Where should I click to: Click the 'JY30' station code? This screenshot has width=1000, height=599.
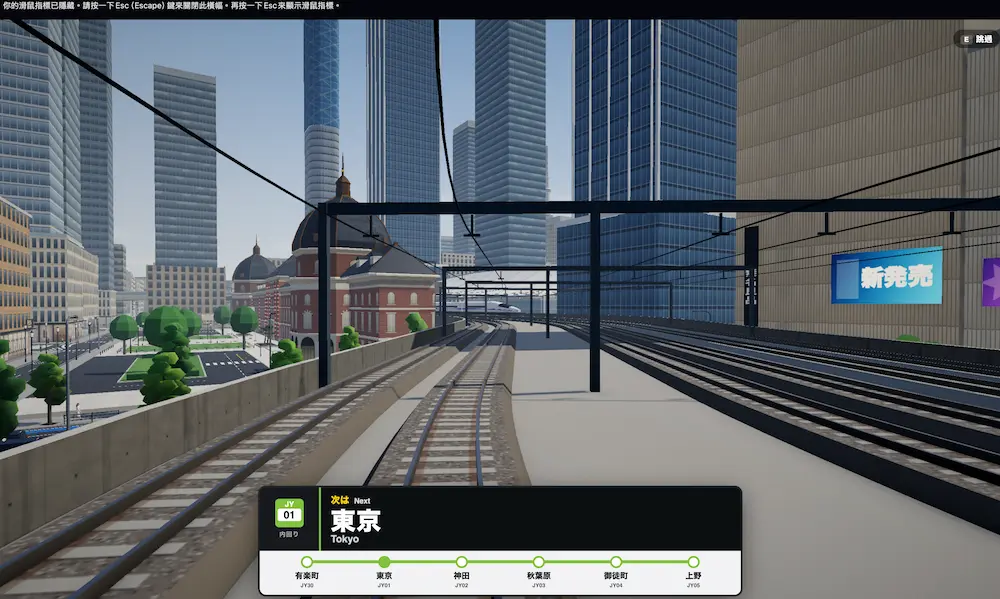[307, 585]
